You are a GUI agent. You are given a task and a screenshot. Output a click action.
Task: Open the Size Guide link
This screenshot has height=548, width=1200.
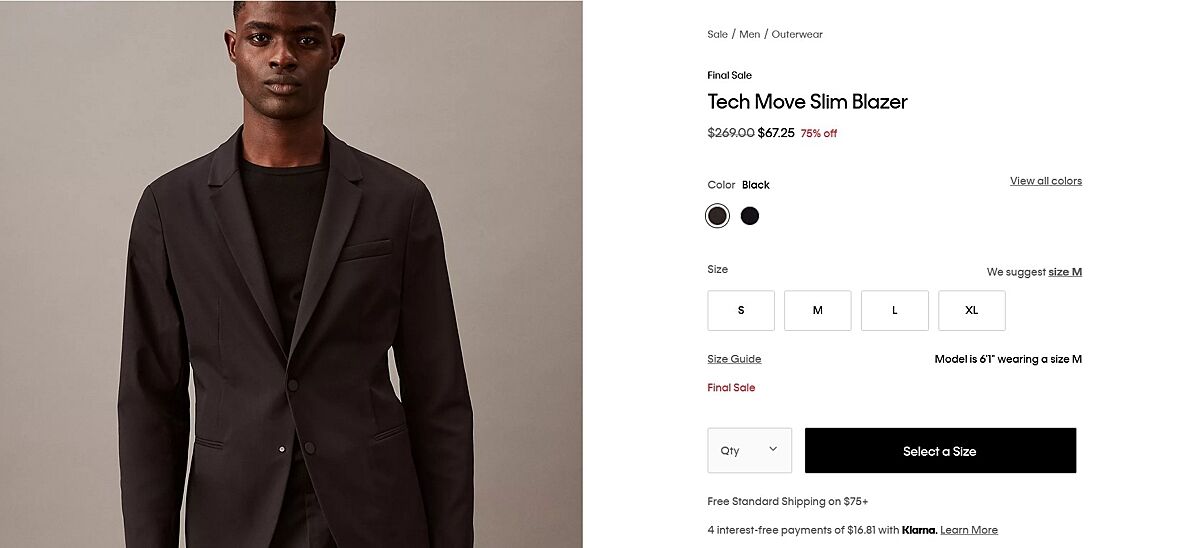pyautogui.click(x=734, y=359)
